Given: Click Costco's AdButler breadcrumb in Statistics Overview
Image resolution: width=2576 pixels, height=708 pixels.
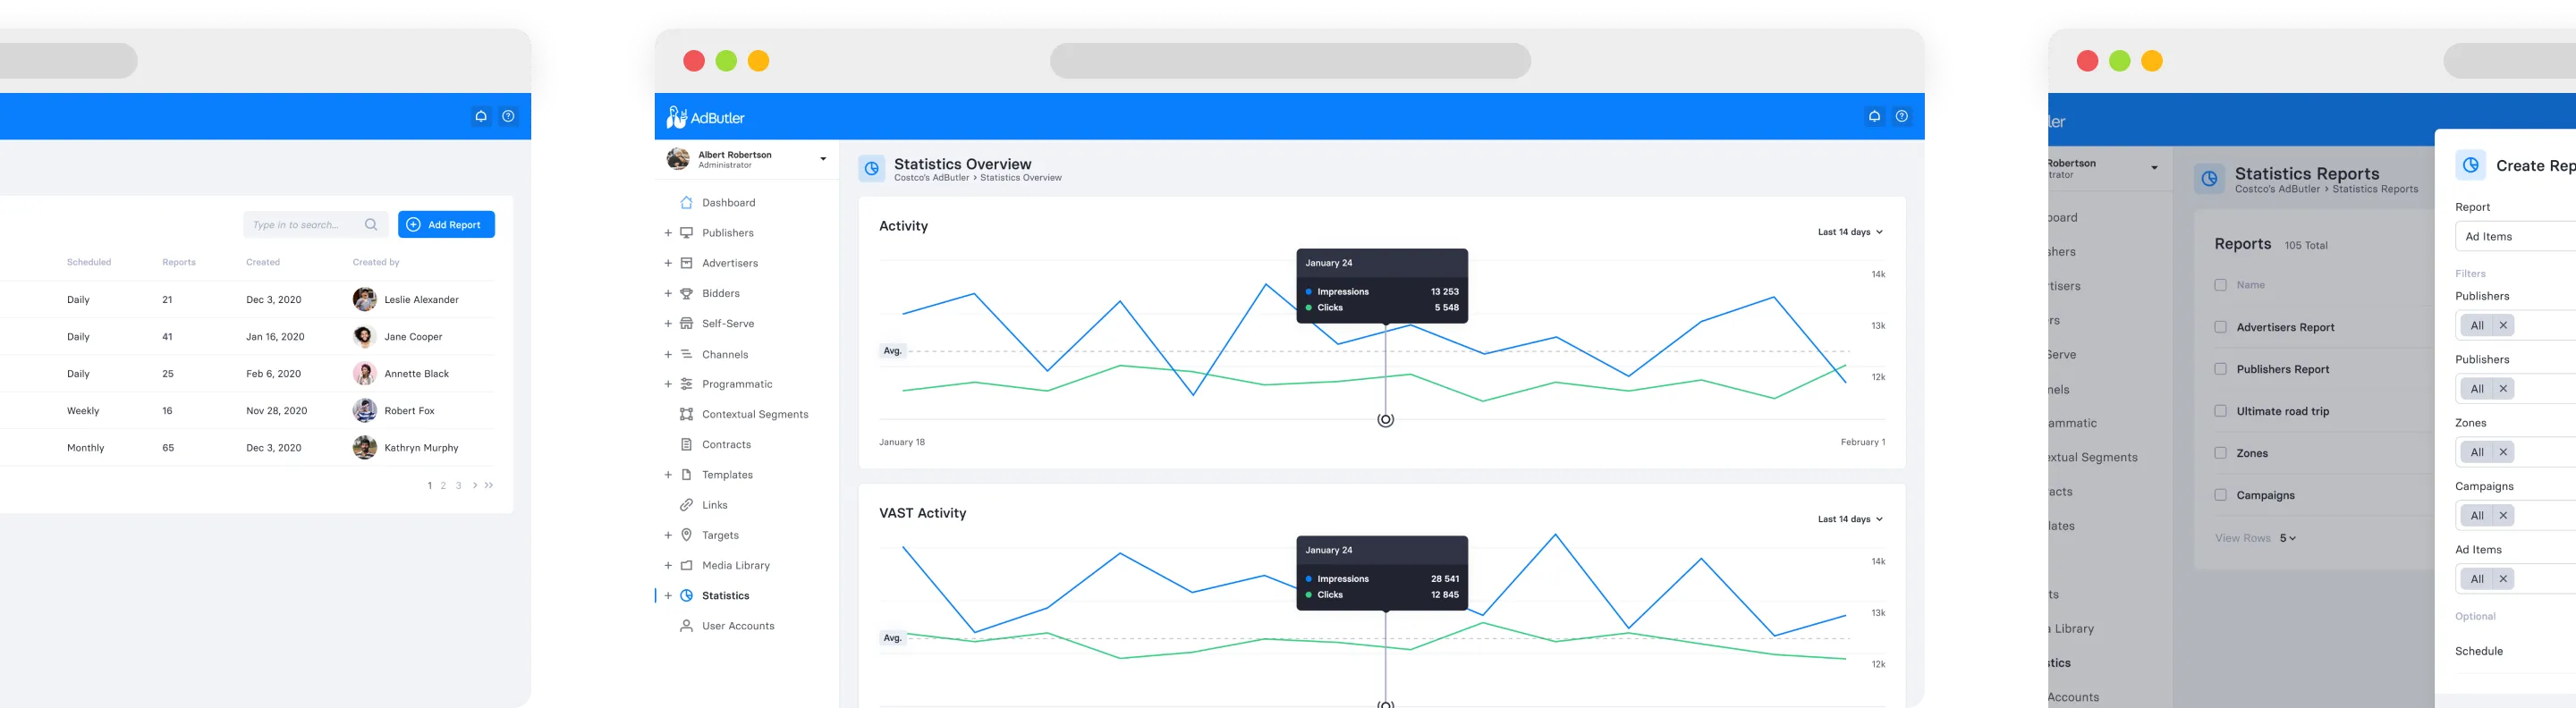Looking at the screenshot, I should (931, 178).
